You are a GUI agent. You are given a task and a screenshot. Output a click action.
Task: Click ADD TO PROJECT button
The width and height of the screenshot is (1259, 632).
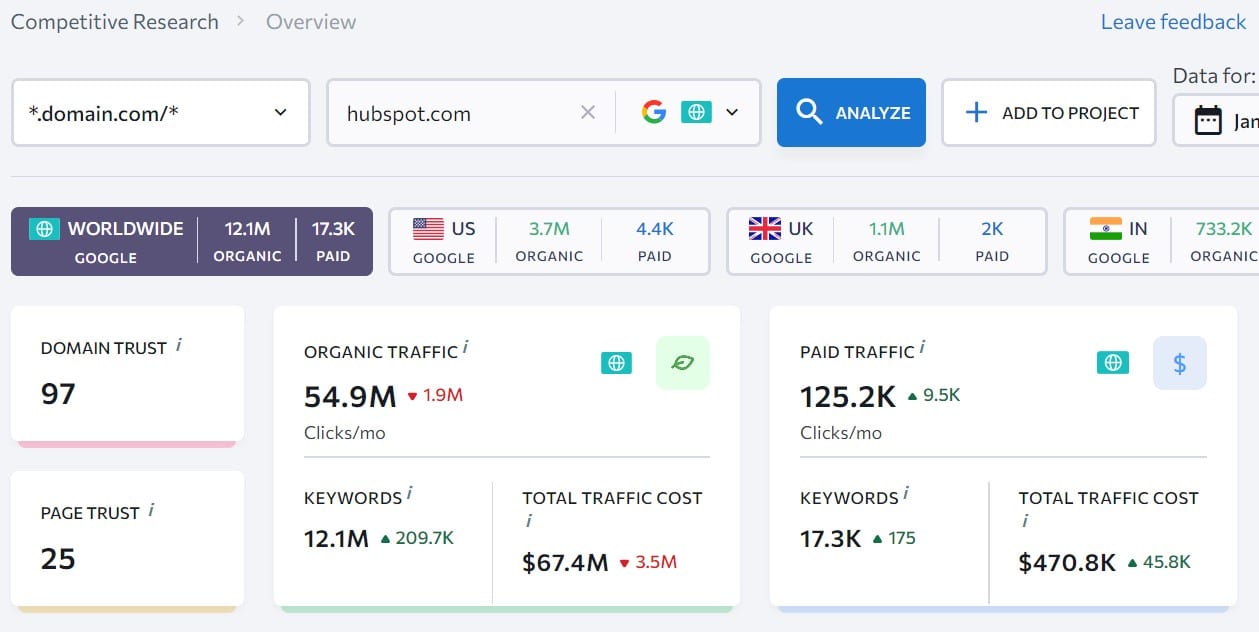click(x=1049, y=113)
